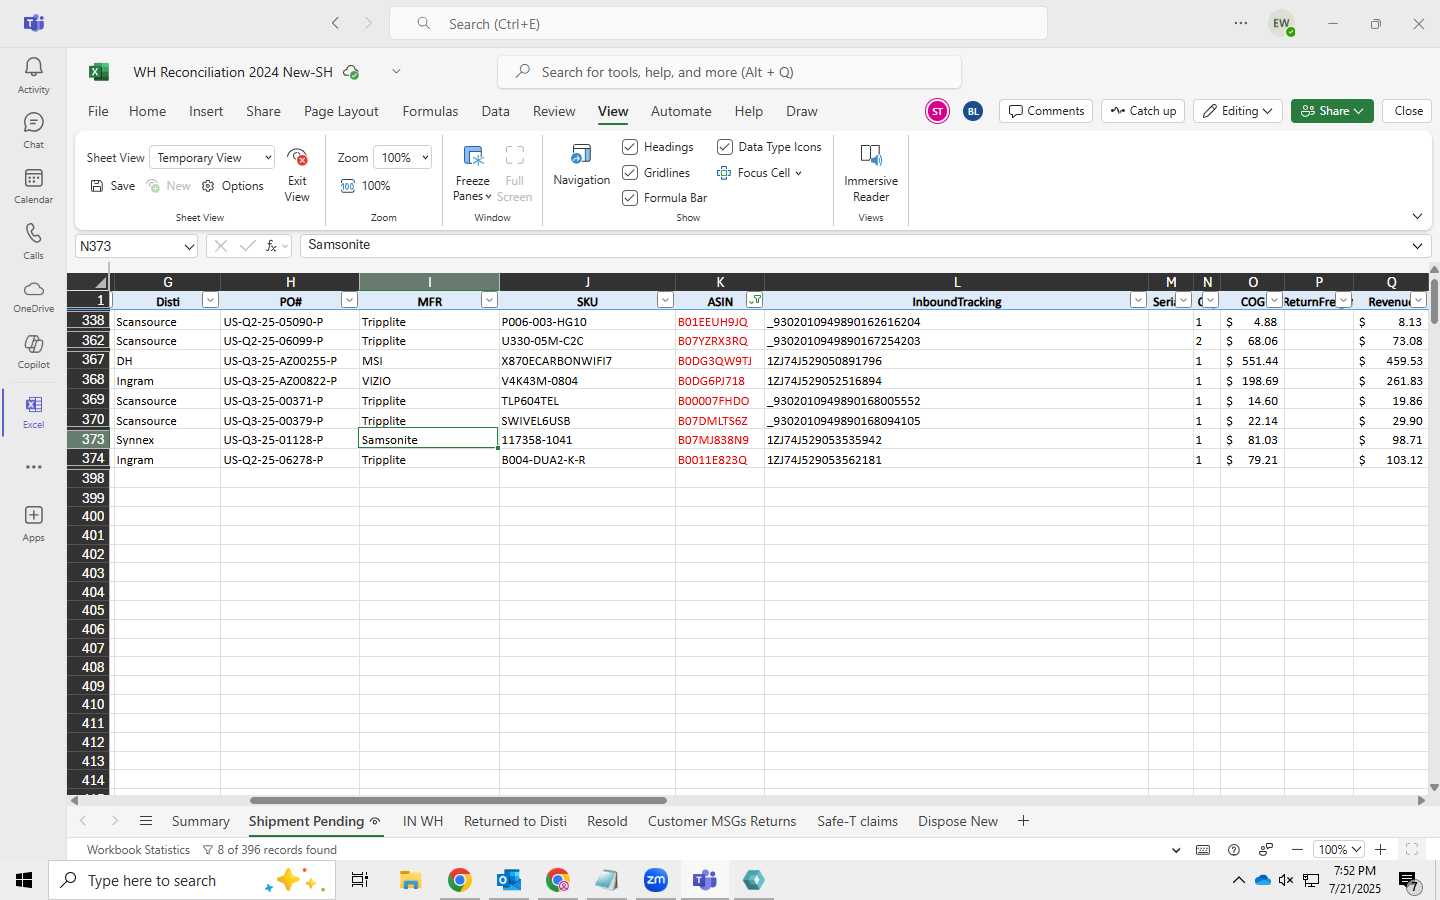
Task: Open the Sheet View dropdown
Action: click(x=211, y=158)
